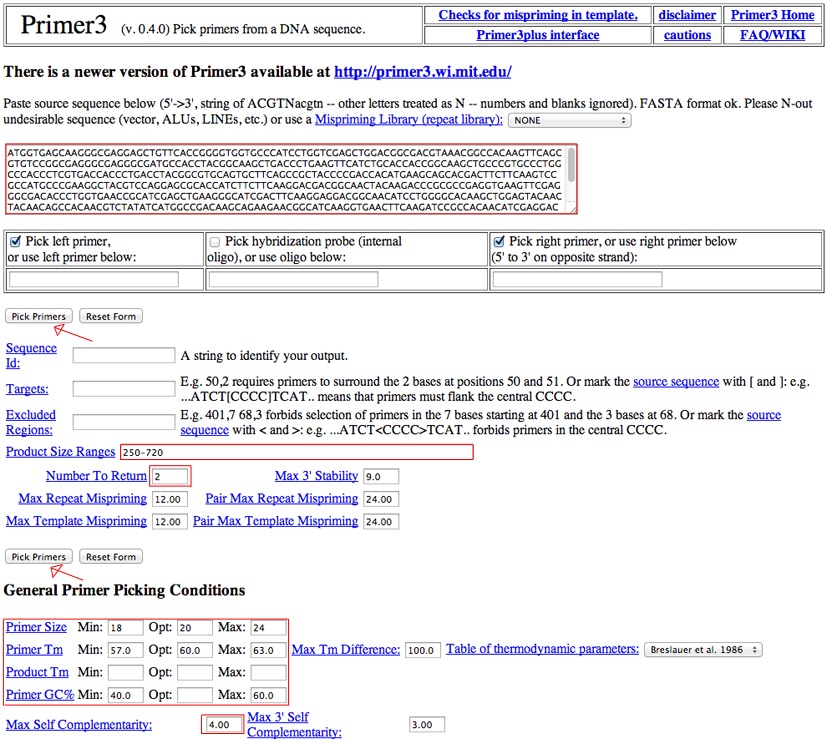Open Checks for mispriming in template link
The width and height of the screenshot is (827, 739).
pos(537,15)
